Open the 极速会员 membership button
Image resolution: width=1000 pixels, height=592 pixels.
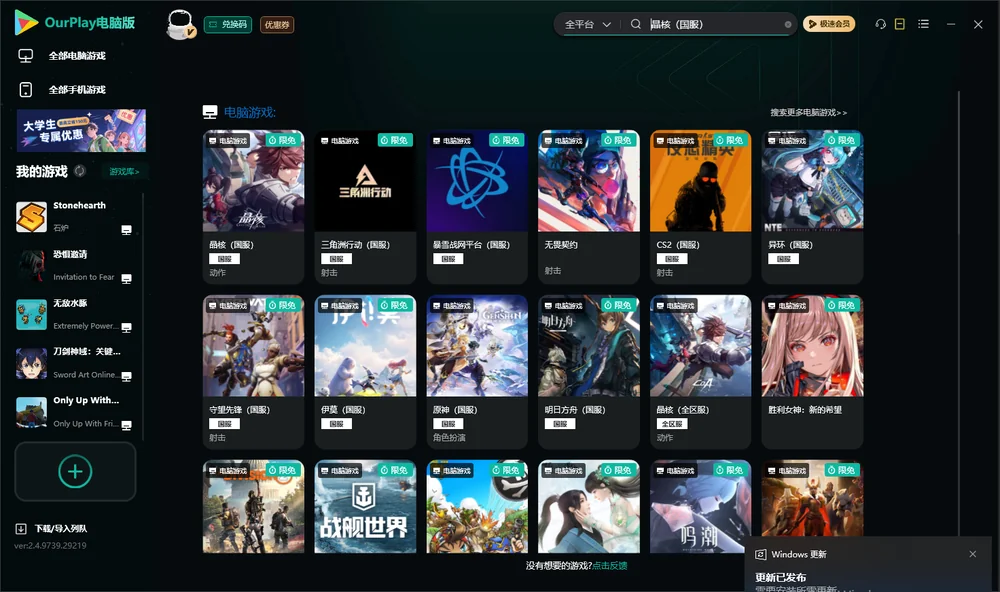coord(828,24)
